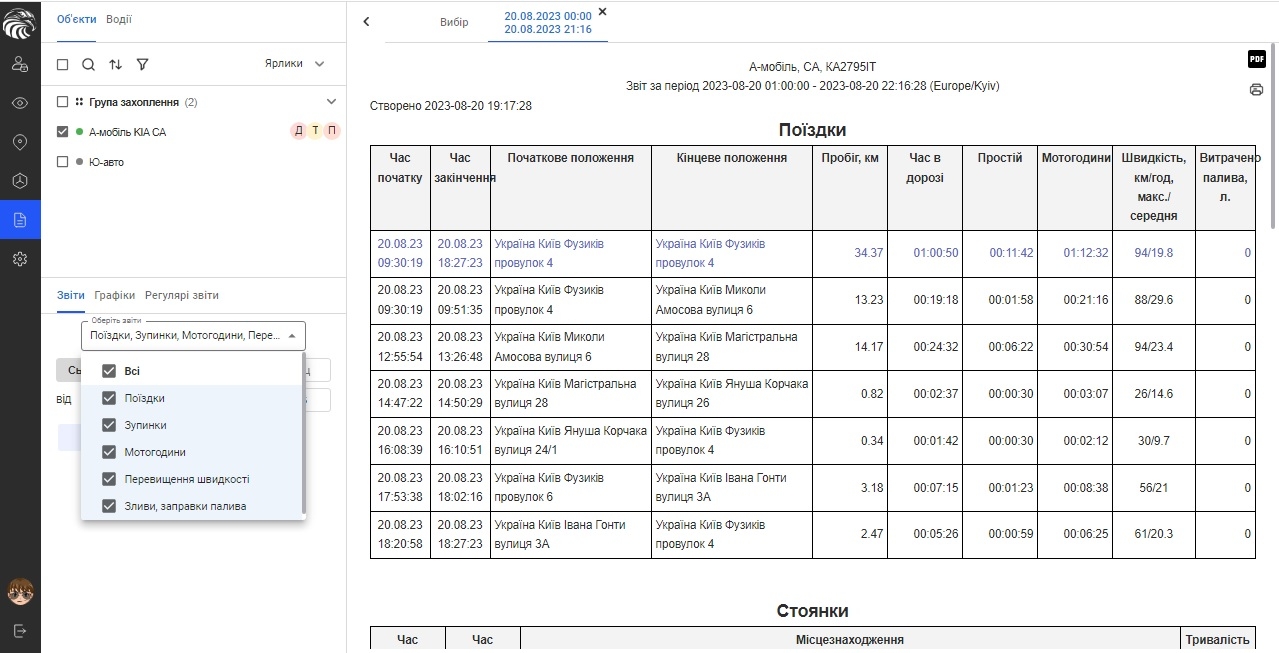Switch to the Водії tab
This screenshot has height=653, width=1279.
pyautogui.click(x=119, y=20)
